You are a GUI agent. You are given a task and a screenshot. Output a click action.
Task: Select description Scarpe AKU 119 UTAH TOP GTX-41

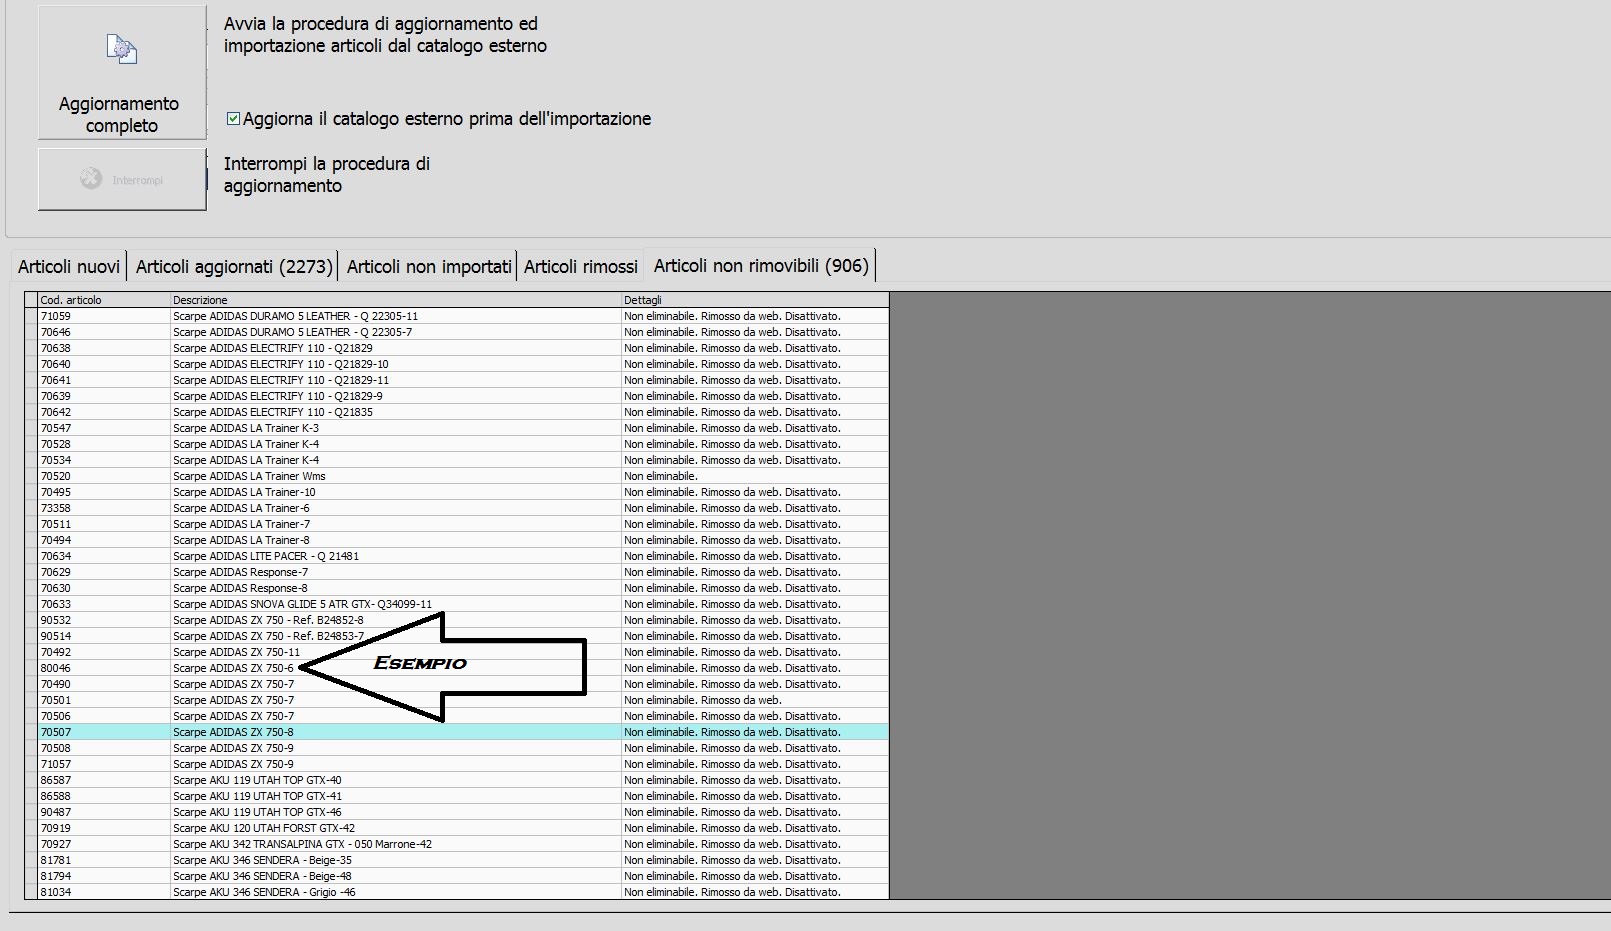click(x=257, y=796)
